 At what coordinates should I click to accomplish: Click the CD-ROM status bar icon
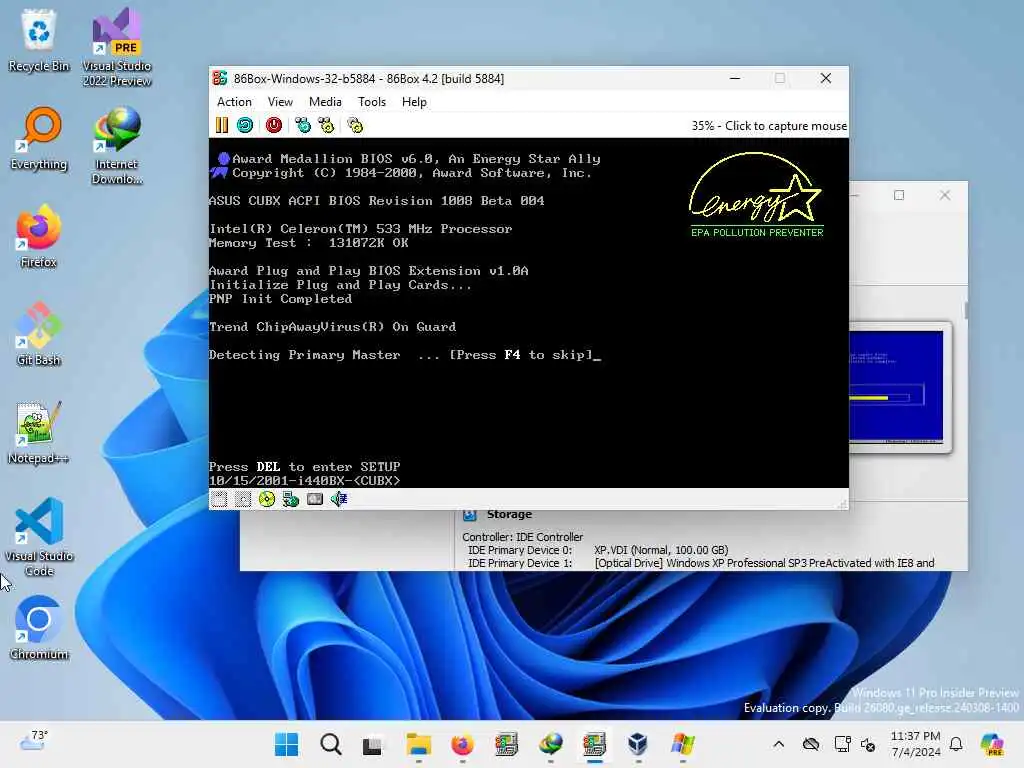(266, 500)
